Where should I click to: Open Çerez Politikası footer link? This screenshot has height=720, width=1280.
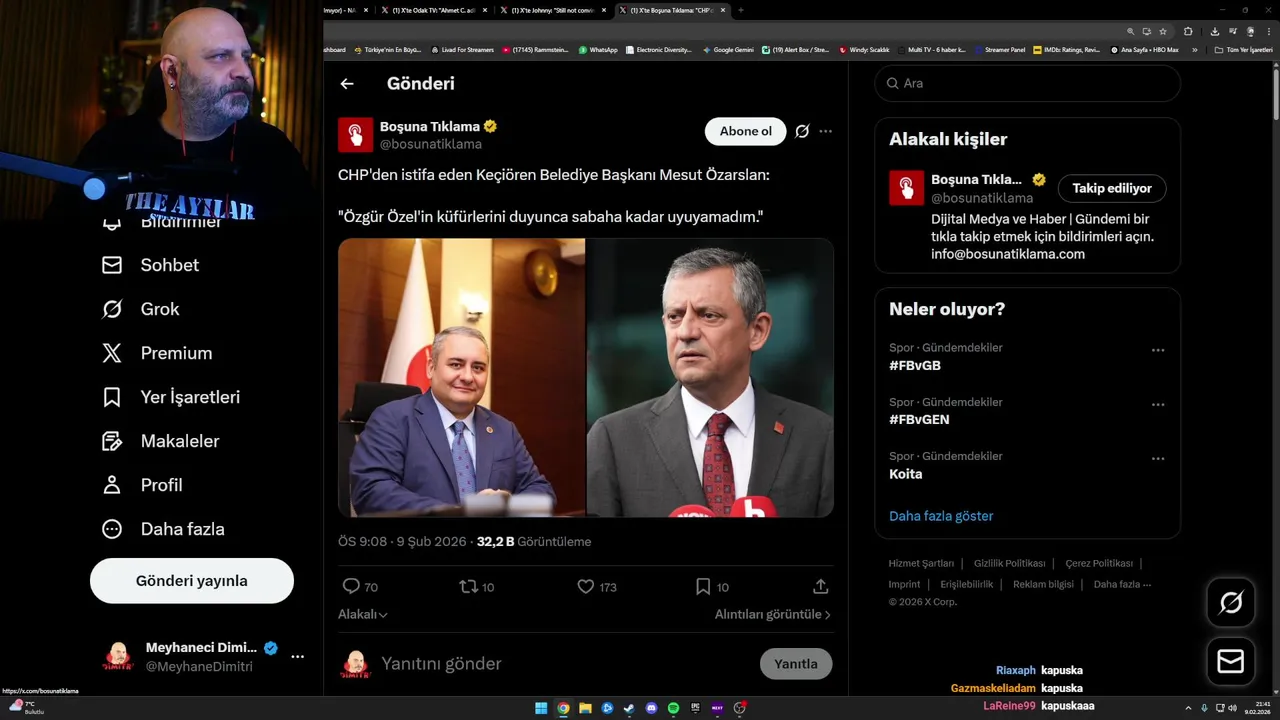(1099, 563)
